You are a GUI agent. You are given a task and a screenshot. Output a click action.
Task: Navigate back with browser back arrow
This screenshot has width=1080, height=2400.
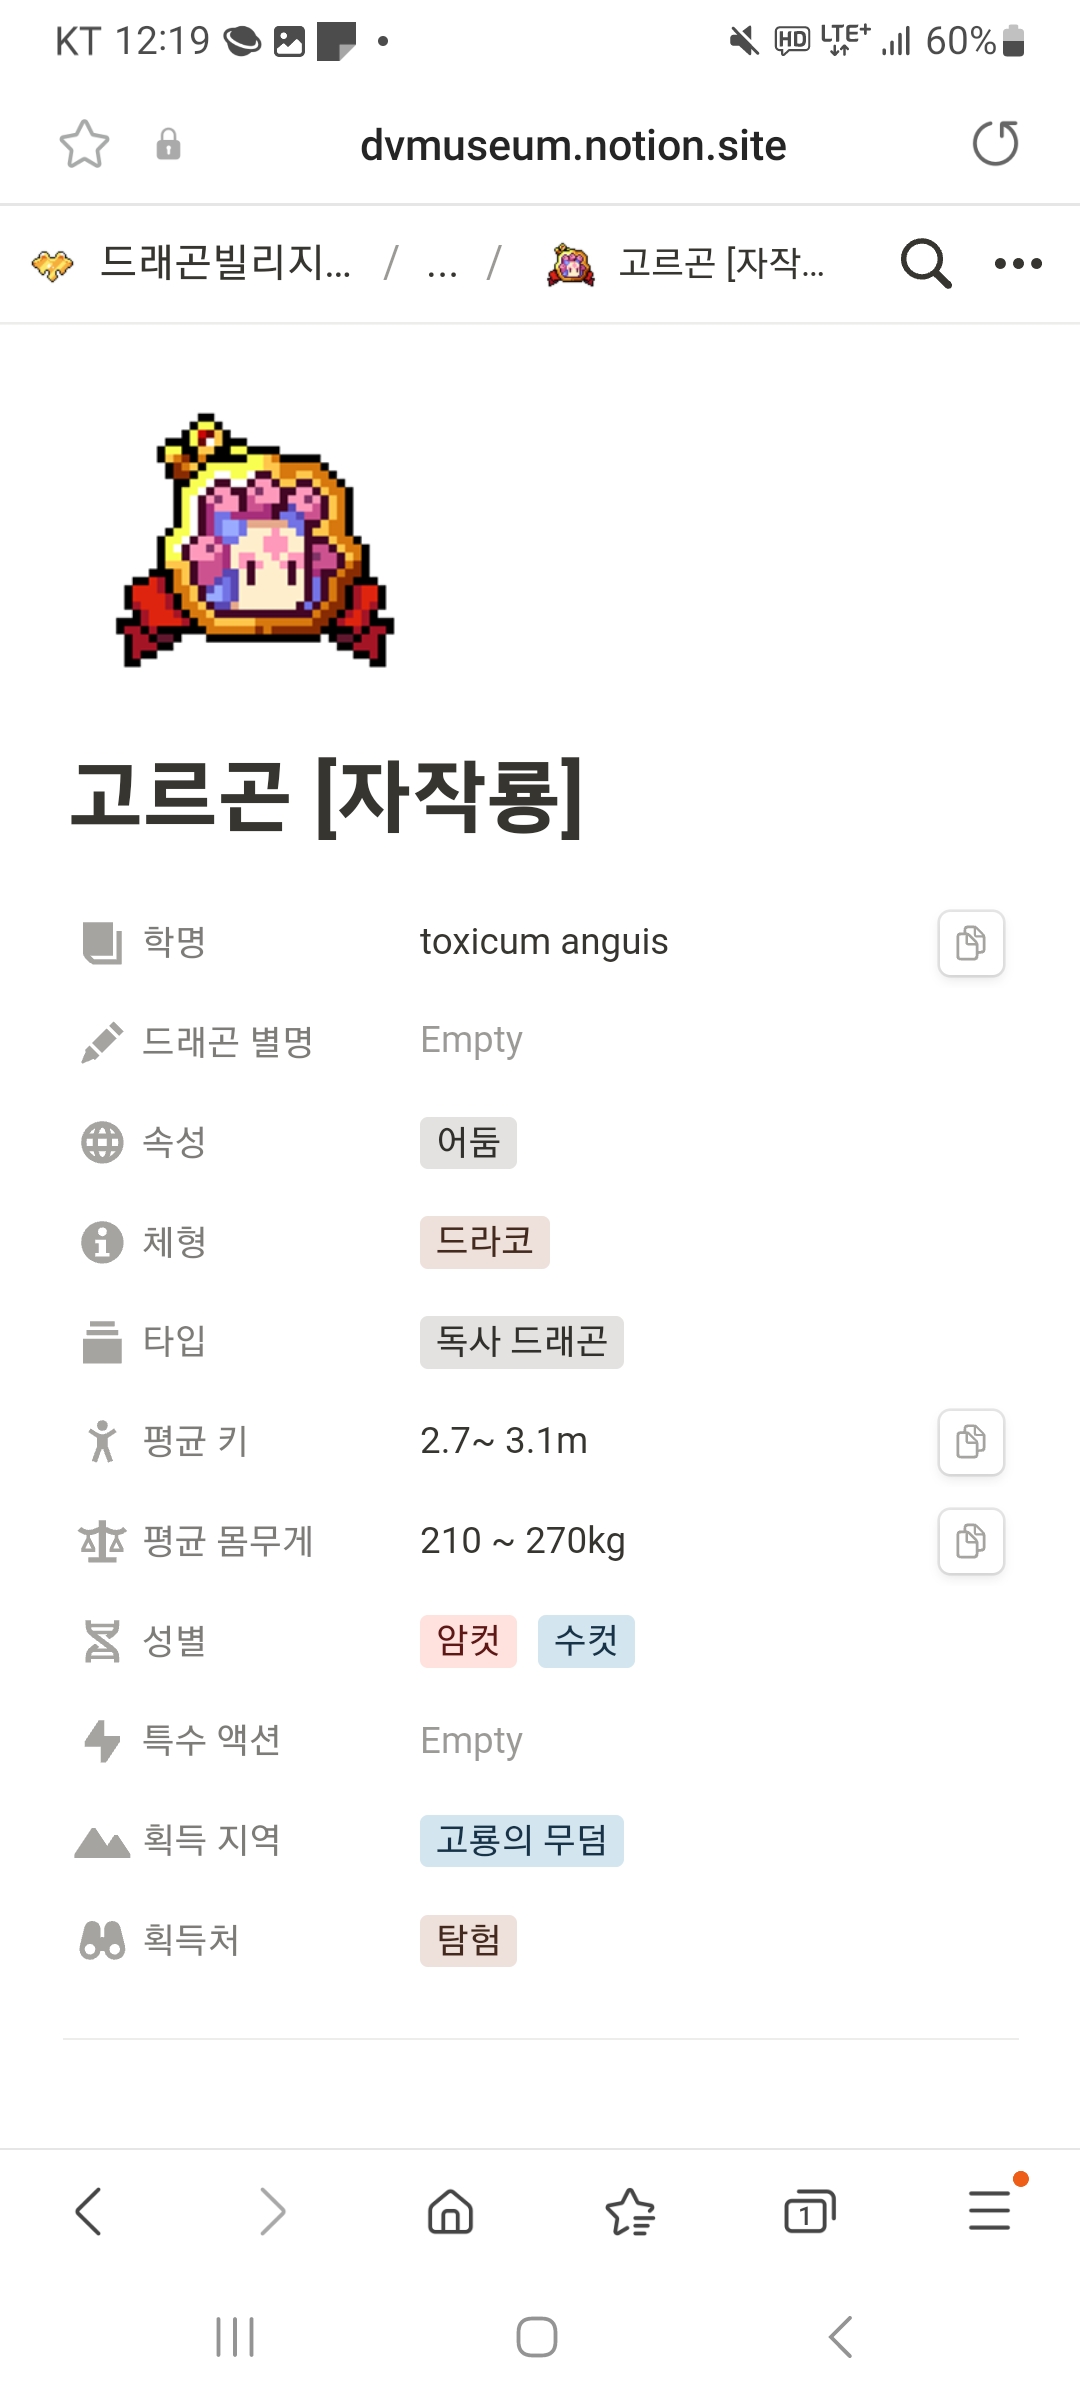coord(89,2211)
